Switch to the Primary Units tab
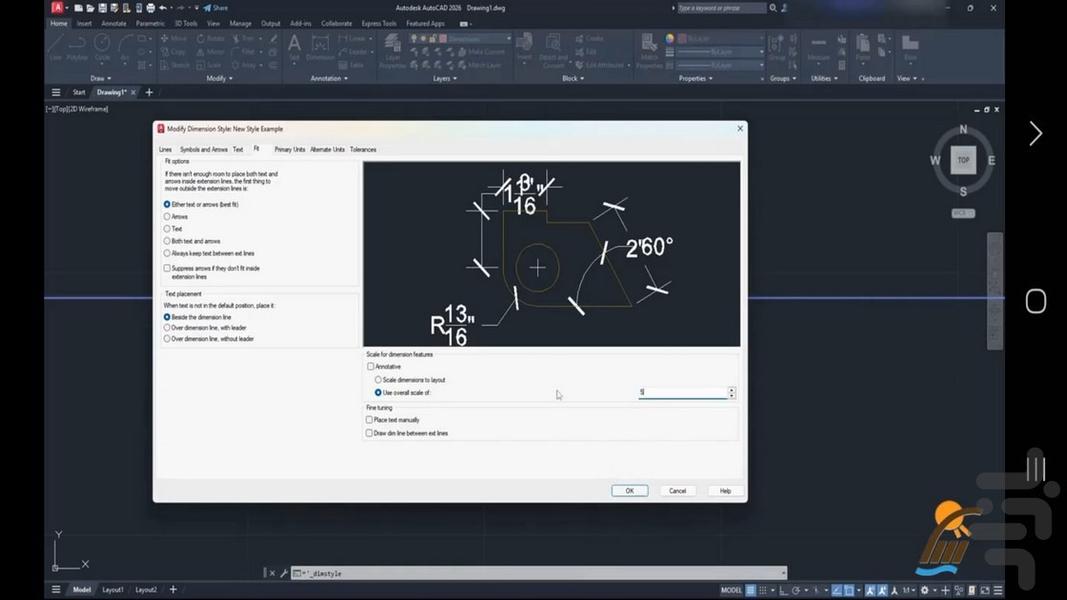This screenshot has width=1067, height=600. coord(289,150)
